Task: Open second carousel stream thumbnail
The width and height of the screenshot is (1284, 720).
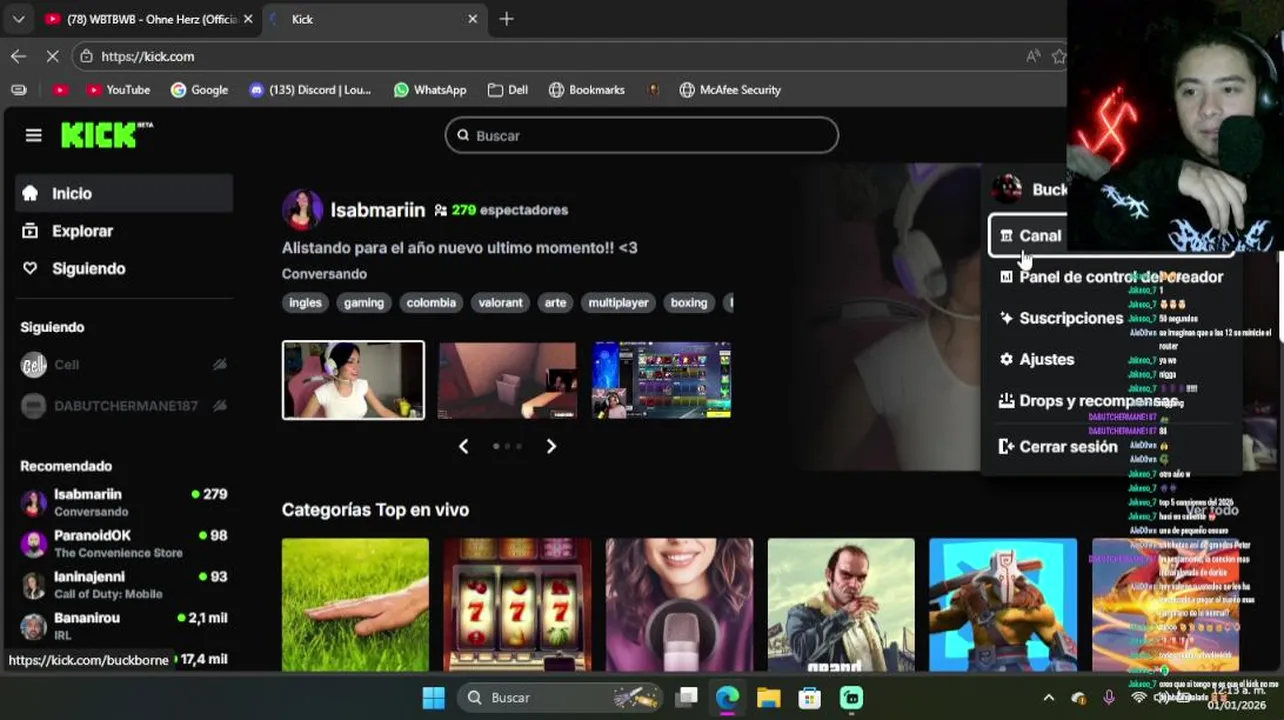Action: click(x=507, y=380)
